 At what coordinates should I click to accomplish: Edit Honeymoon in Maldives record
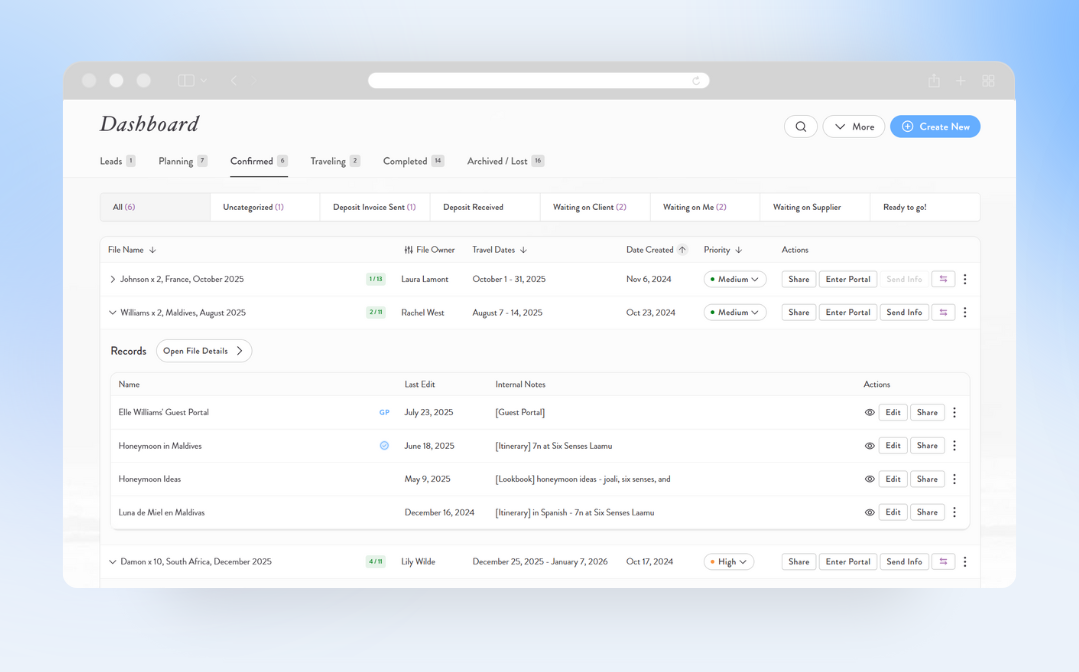pos(893,446)
